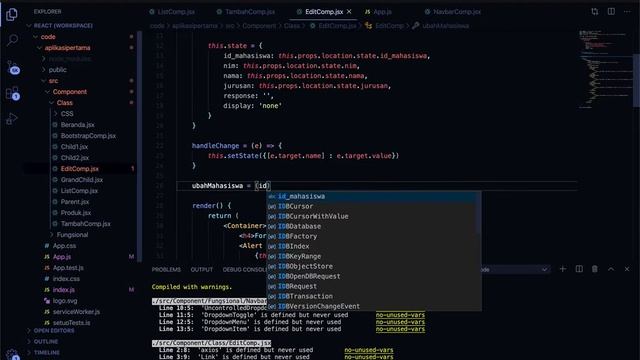Screen dimensions: 640x360
Task: Open GrandChild.jsx file
Action: 82,180
